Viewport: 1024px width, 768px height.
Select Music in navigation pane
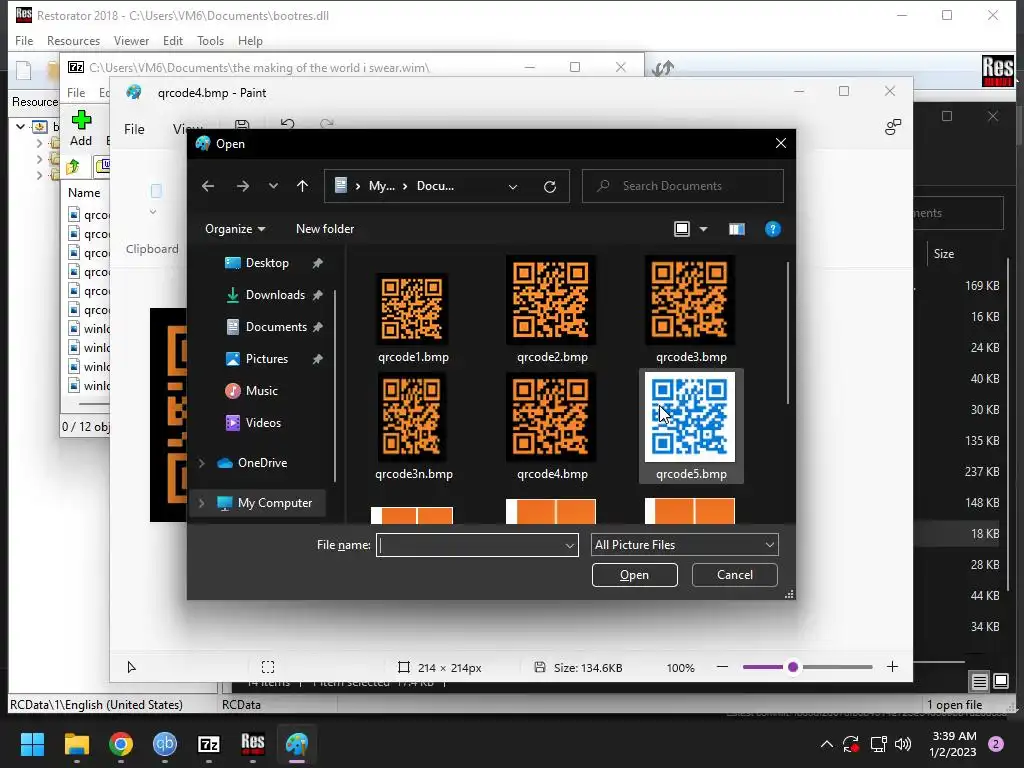[x=261, y=391]
